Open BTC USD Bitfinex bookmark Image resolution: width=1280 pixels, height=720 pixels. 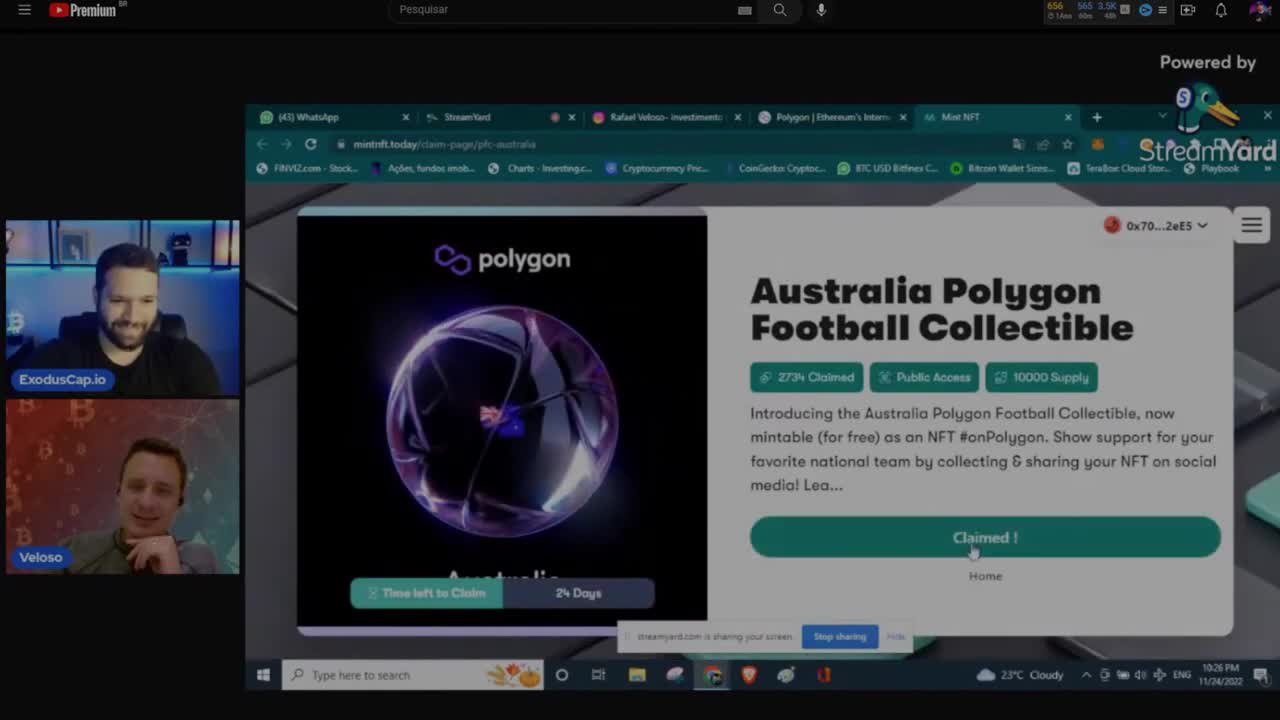[x=888, y=168]
